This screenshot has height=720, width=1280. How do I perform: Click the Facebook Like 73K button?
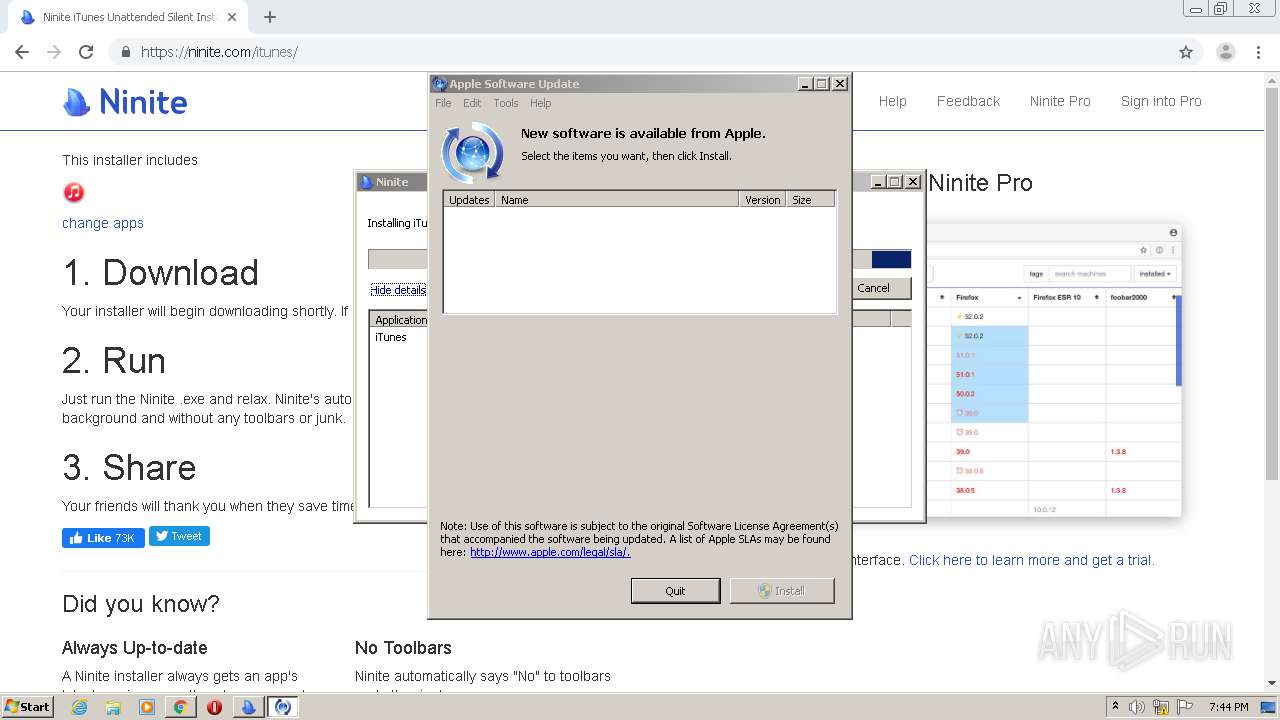103,538
